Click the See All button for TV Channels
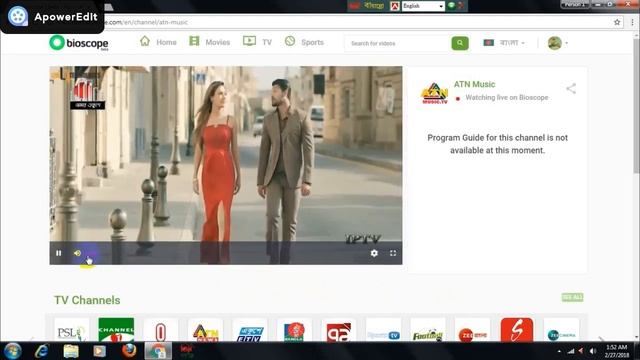Image resolution: width=640 pixels, height=360 pixels. pos(572,298)
